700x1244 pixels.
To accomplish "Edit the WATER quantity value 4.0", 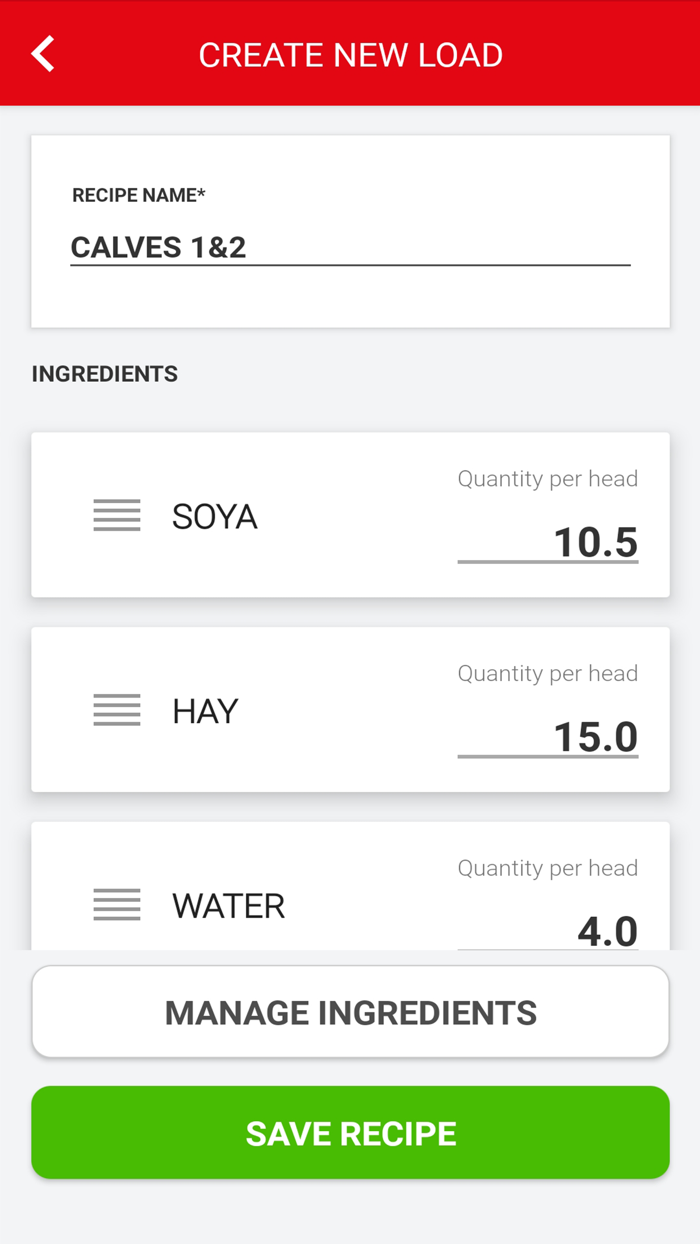I will click(x=548, y=930).
